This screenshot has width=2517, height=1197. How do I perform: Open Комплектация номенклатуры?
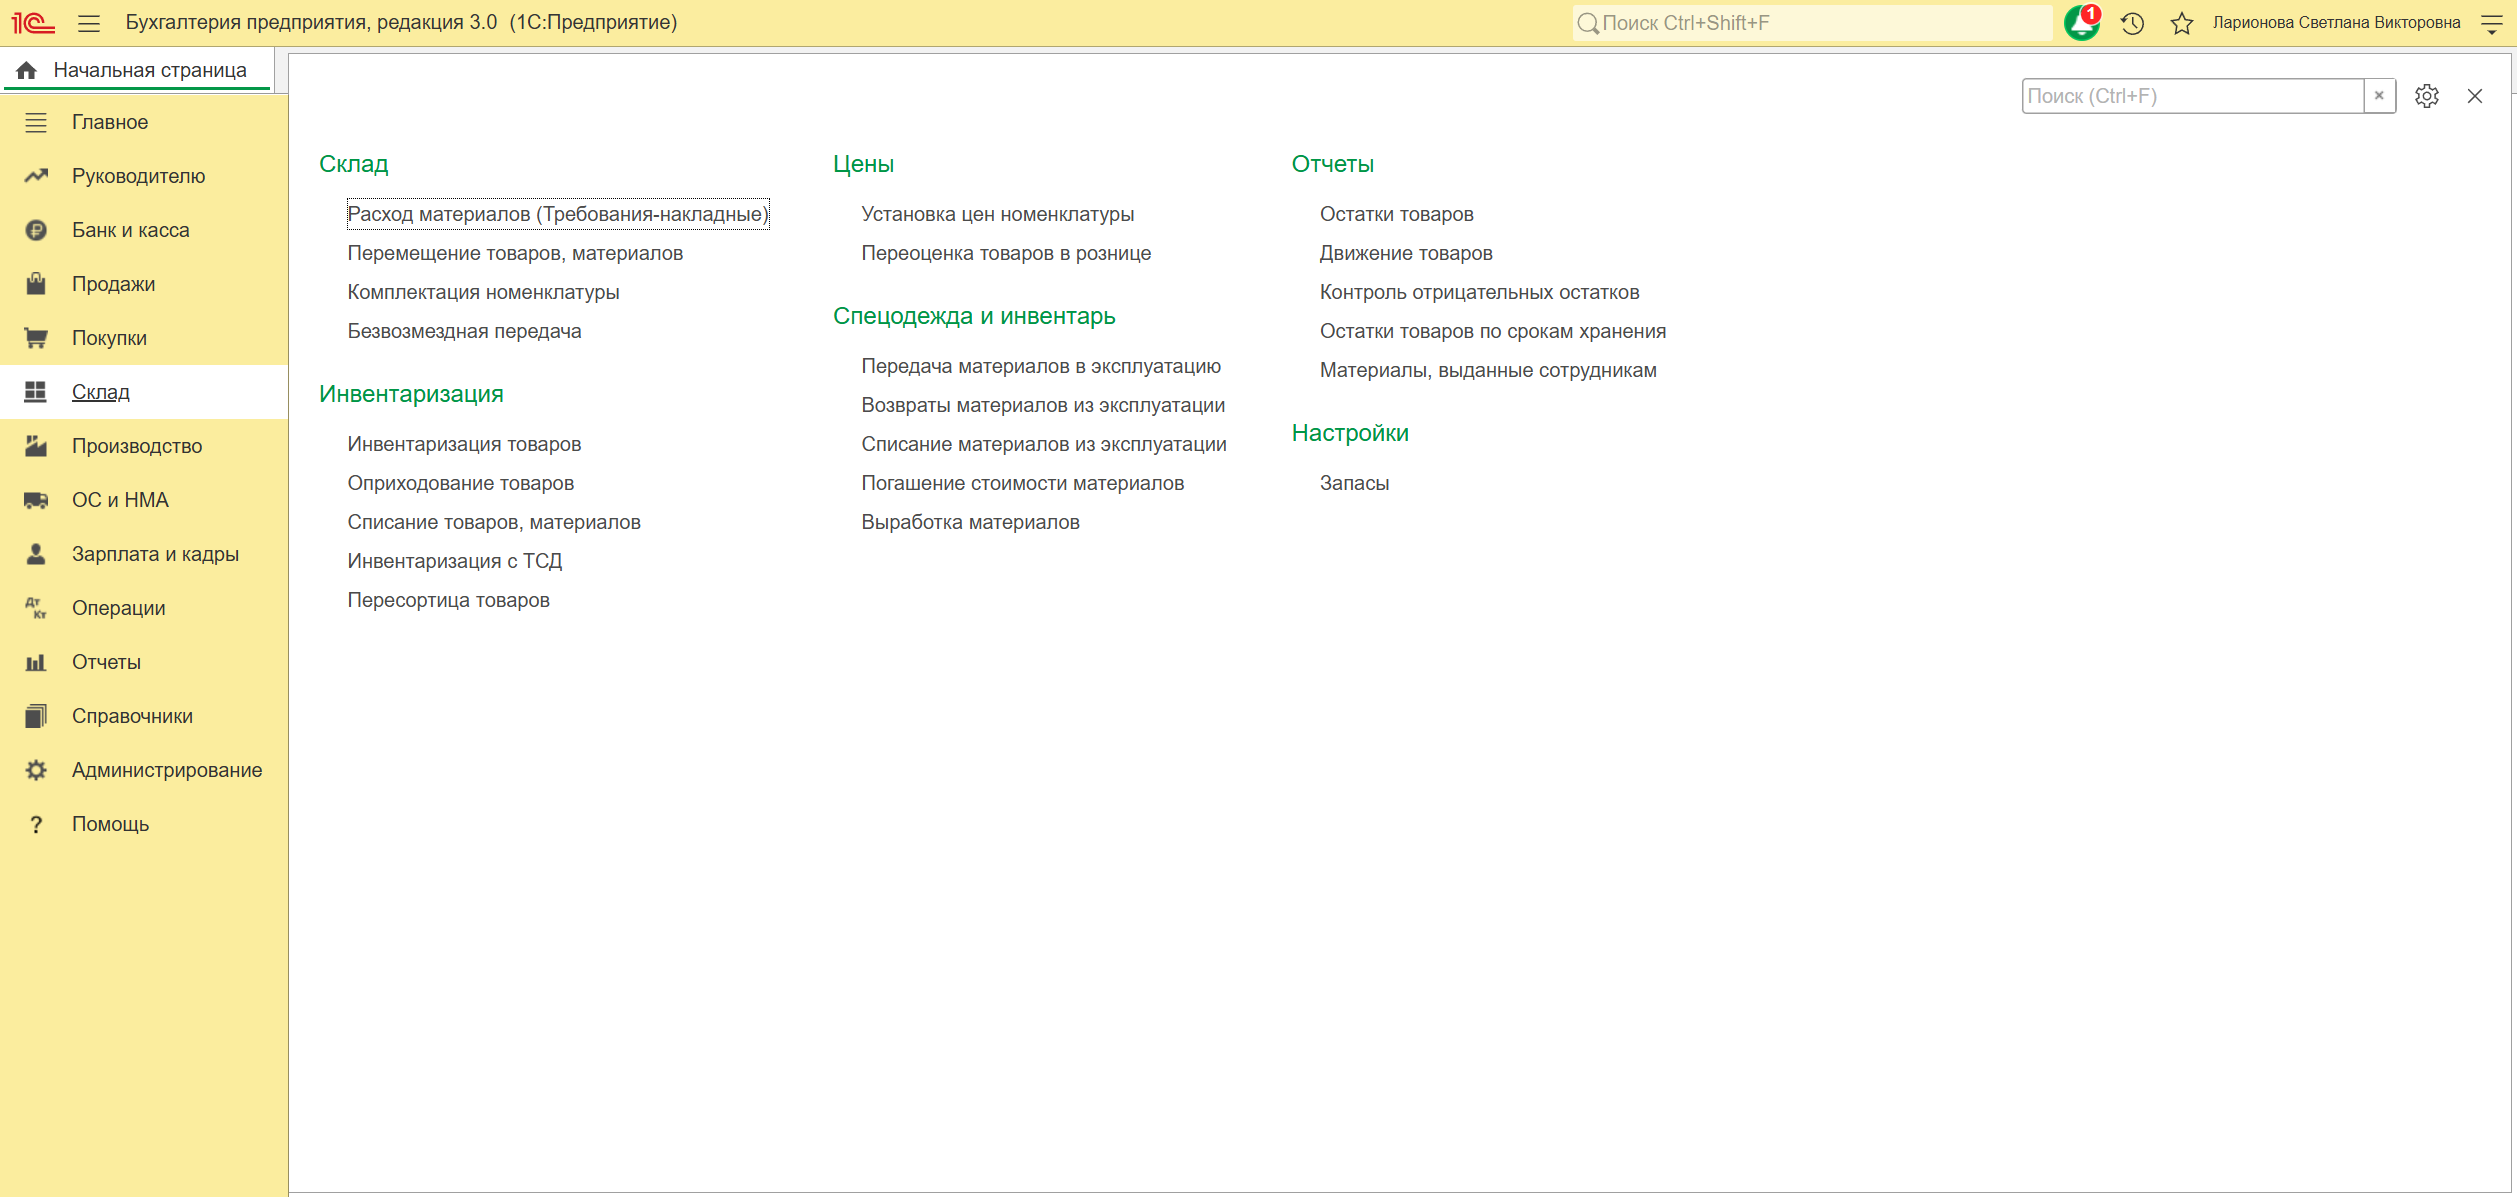point(483,292)
